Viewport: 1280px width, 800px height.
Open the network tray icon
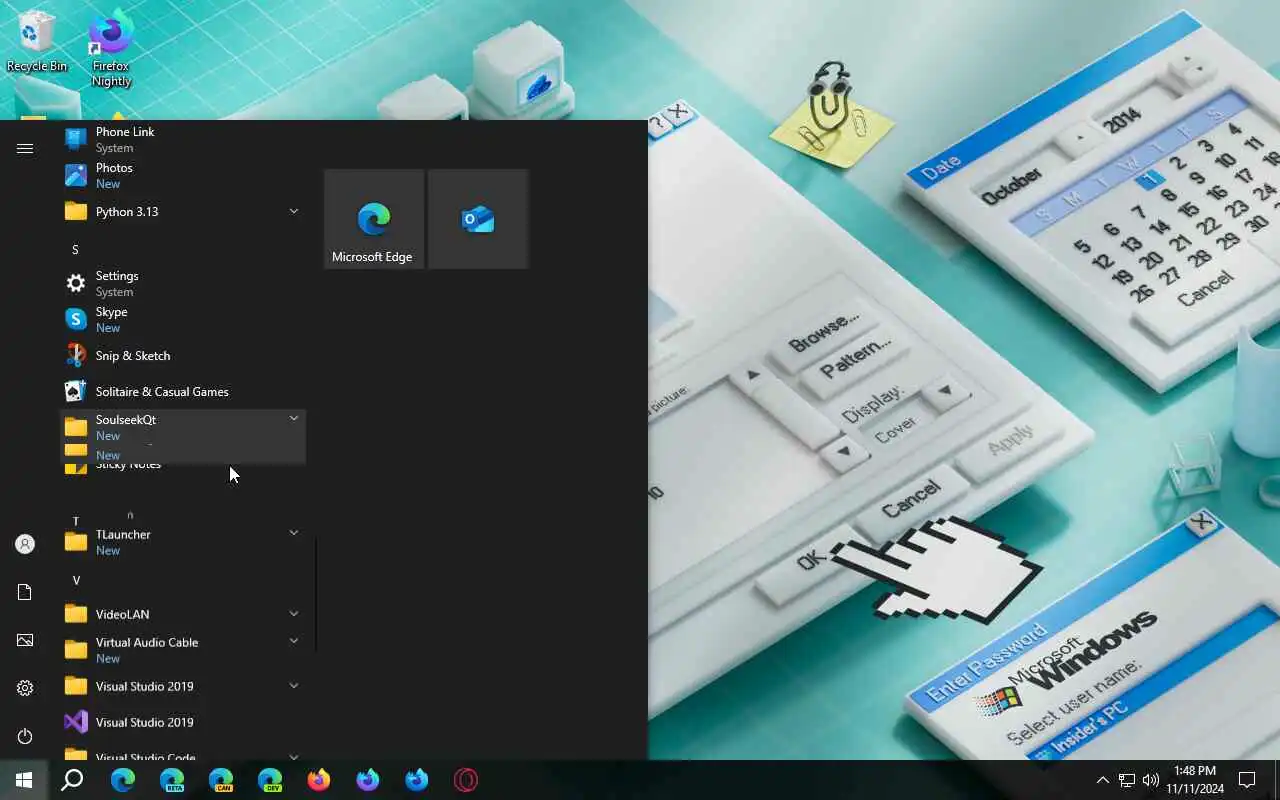coord(1127,780)
